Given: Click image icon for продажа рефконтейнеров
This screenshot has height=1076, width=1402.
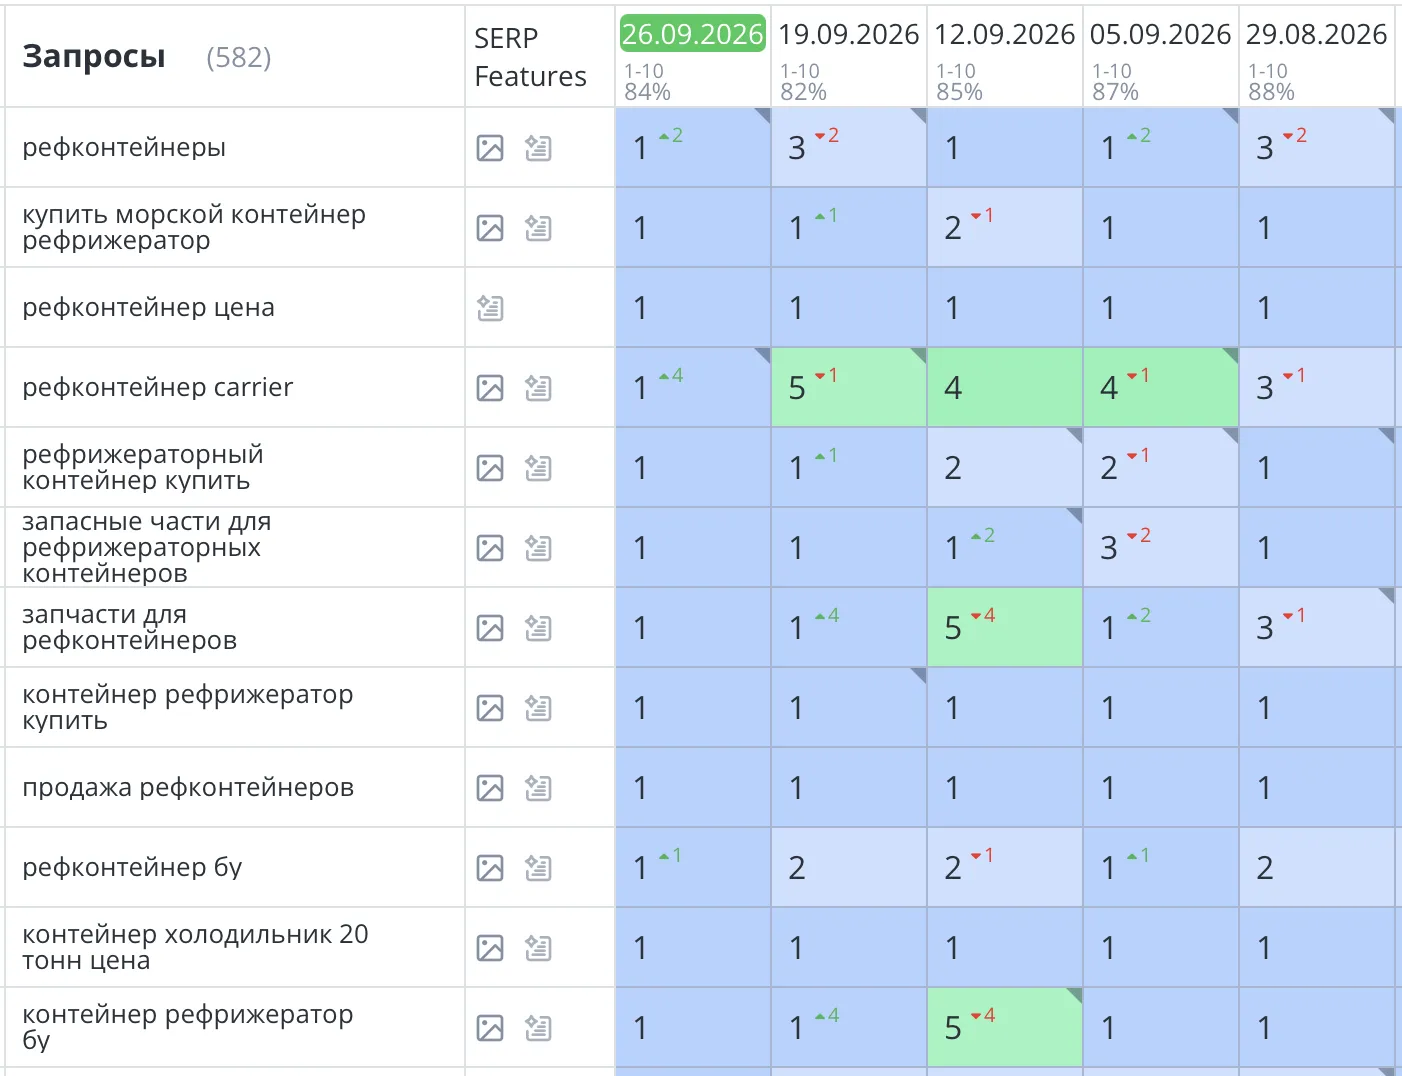Looking at the screenshot, I should [x=490, y=788].
